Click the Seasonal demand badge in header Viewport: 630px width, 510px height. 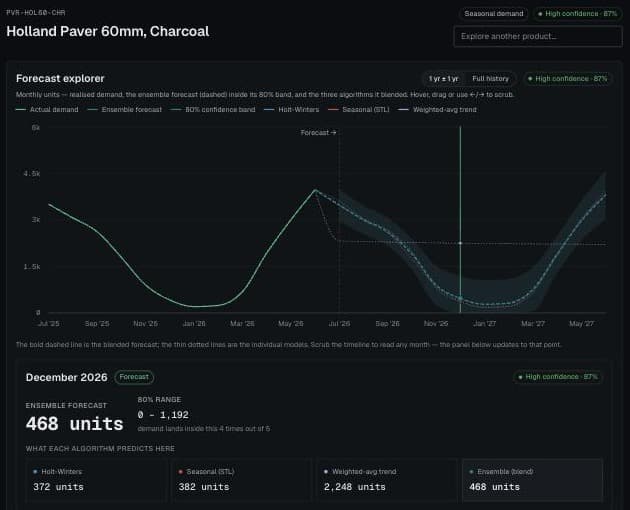[x=494, y=14]
